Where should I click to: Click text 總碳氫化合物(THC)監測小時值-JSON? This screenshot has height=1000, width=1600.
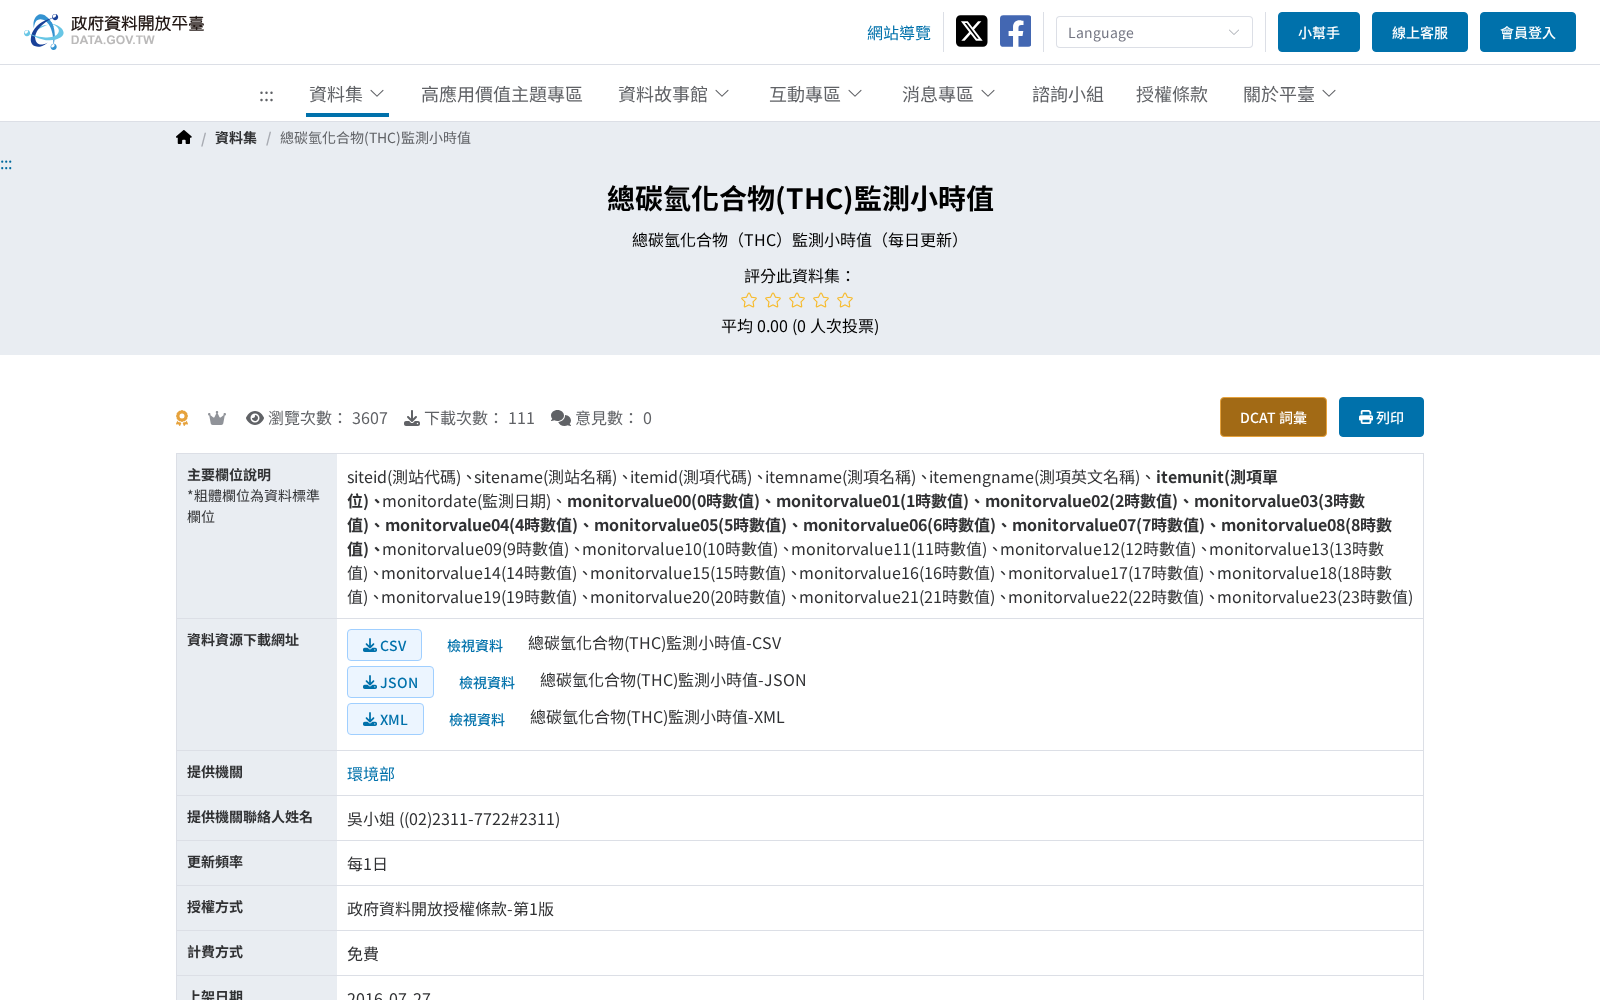click(673, 680)
